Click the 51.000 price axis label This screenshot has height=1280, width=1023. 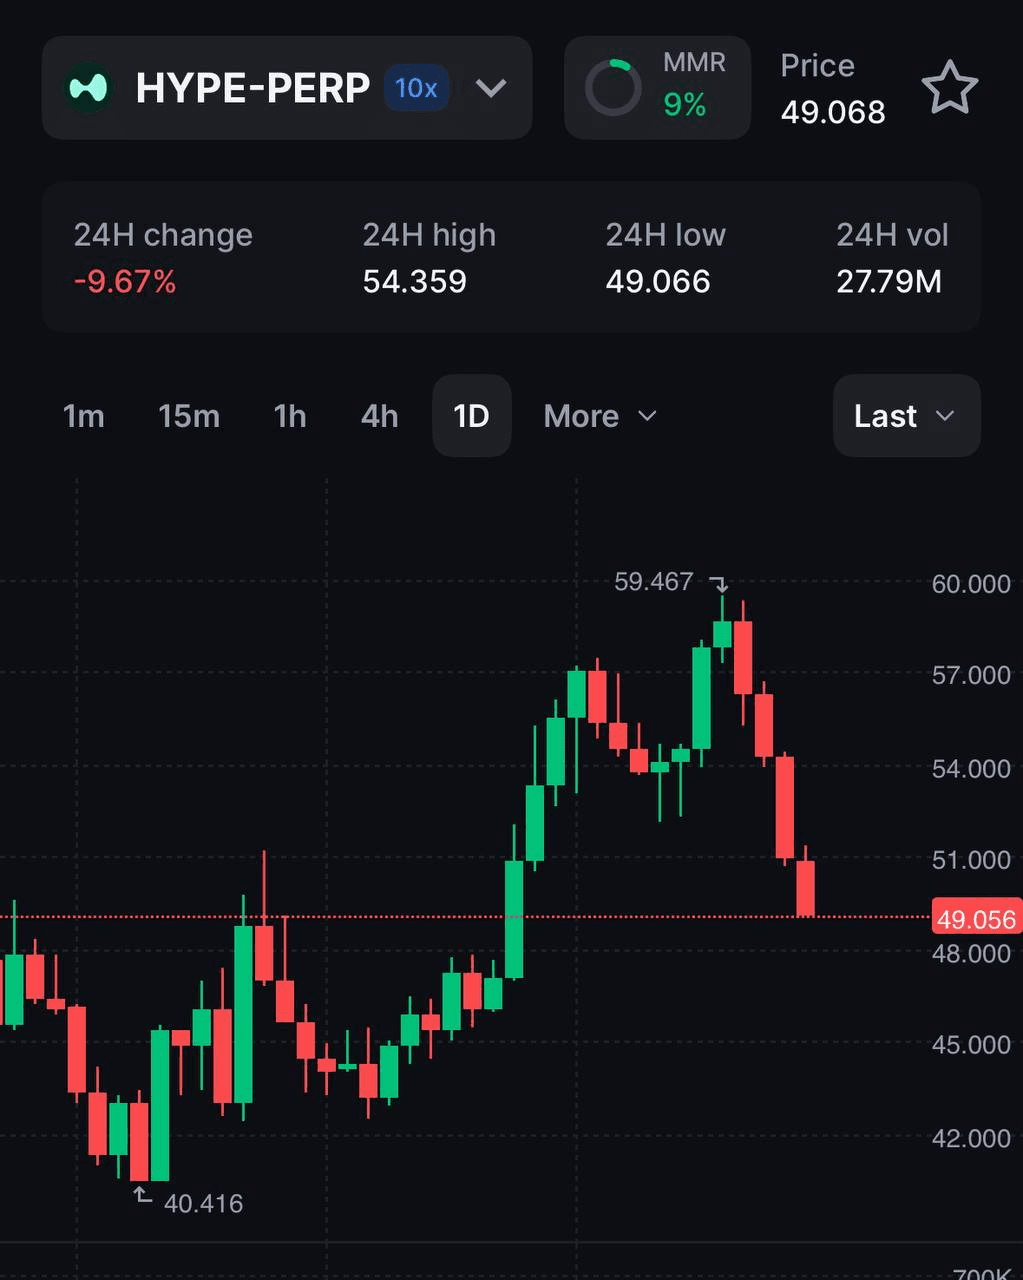tap(971, 860)
